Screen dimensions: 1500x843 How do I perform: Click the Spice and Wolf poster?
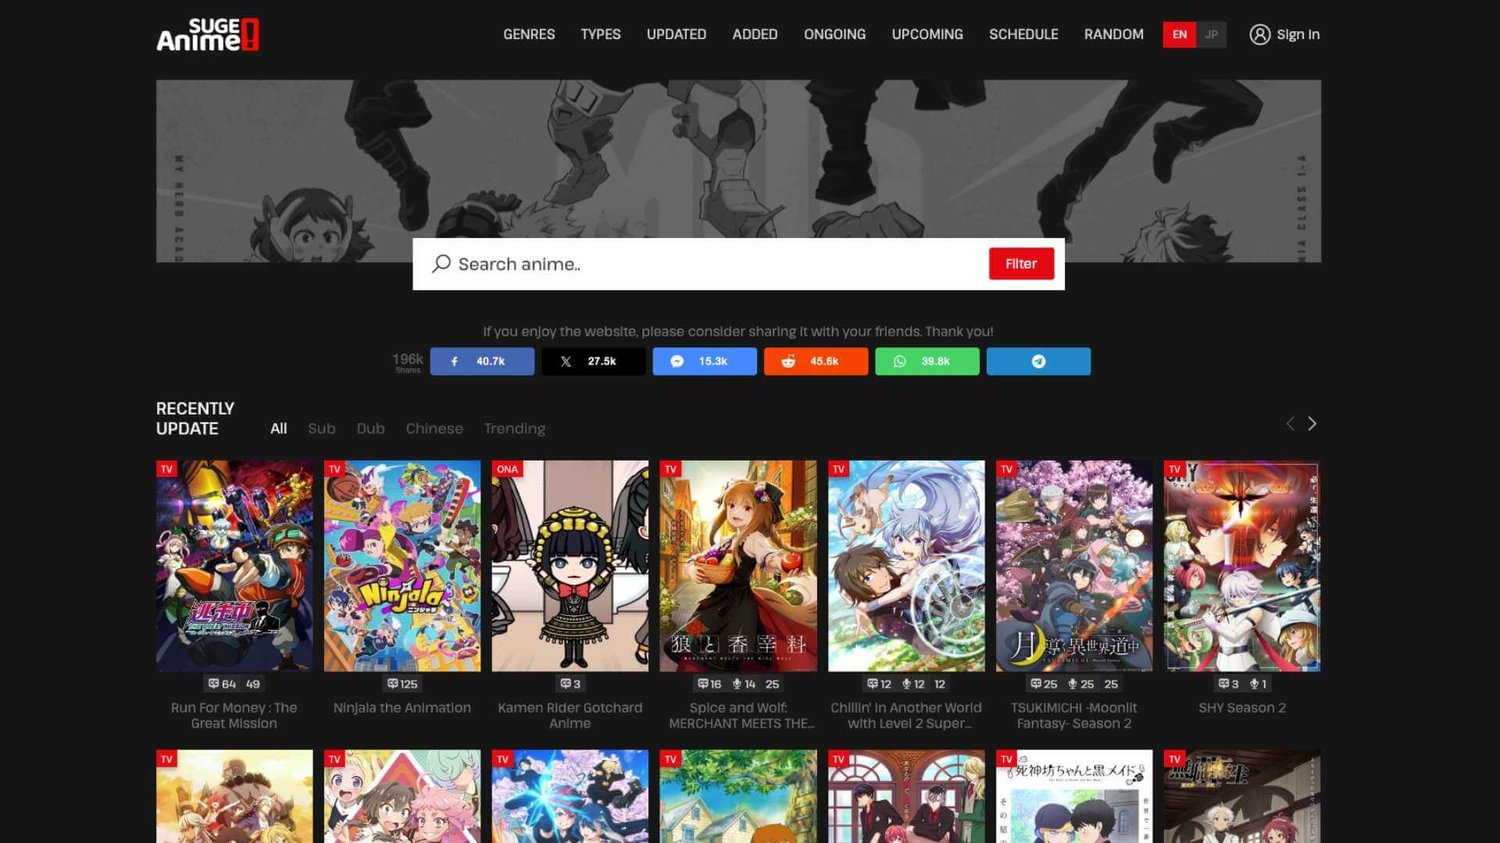point(738,566)
